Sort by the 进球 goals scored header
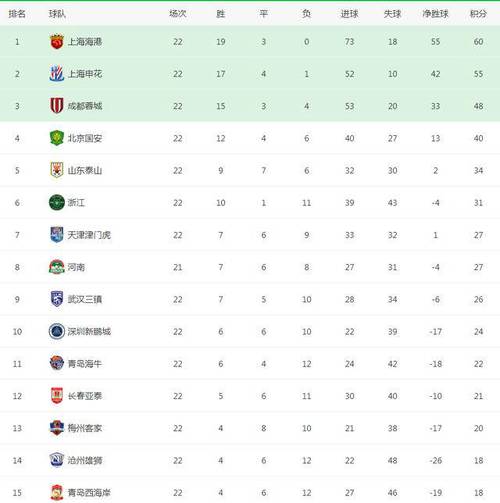Image resolution: width=500 pixels, height=503 pixels. click(x=349, y=14)
